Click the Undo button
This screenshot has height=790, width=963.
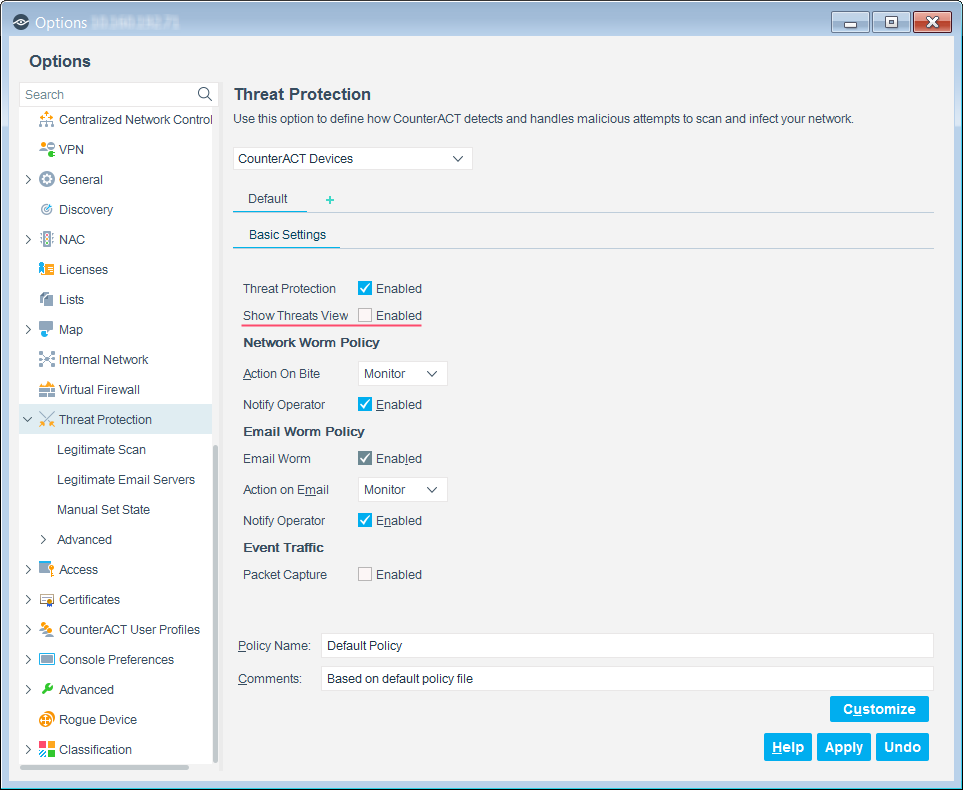pyautogui.click(x=902, y=747)
